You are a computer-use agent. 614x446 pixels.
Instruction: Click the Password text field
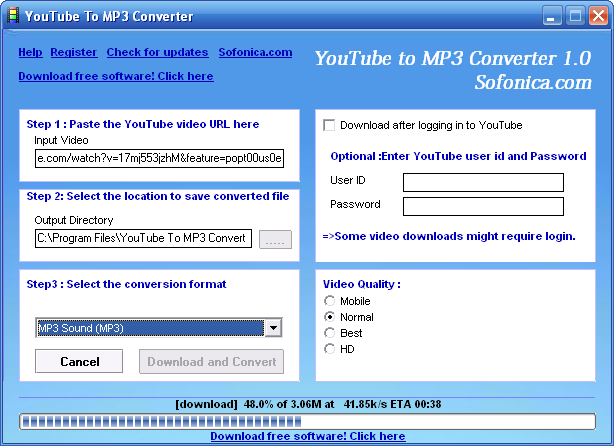pos(483,206)
